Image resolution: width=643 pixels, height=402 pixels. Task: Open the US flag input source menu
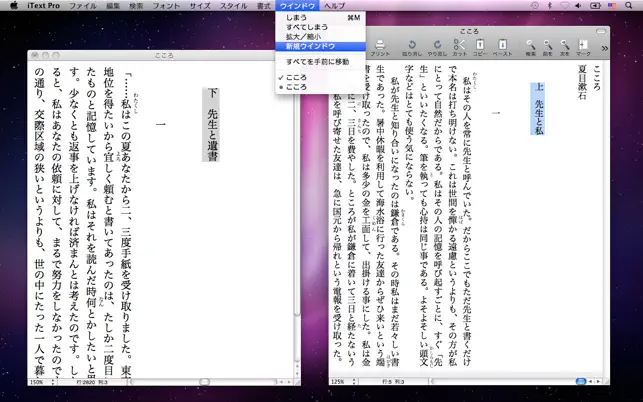tap(612, 5)
